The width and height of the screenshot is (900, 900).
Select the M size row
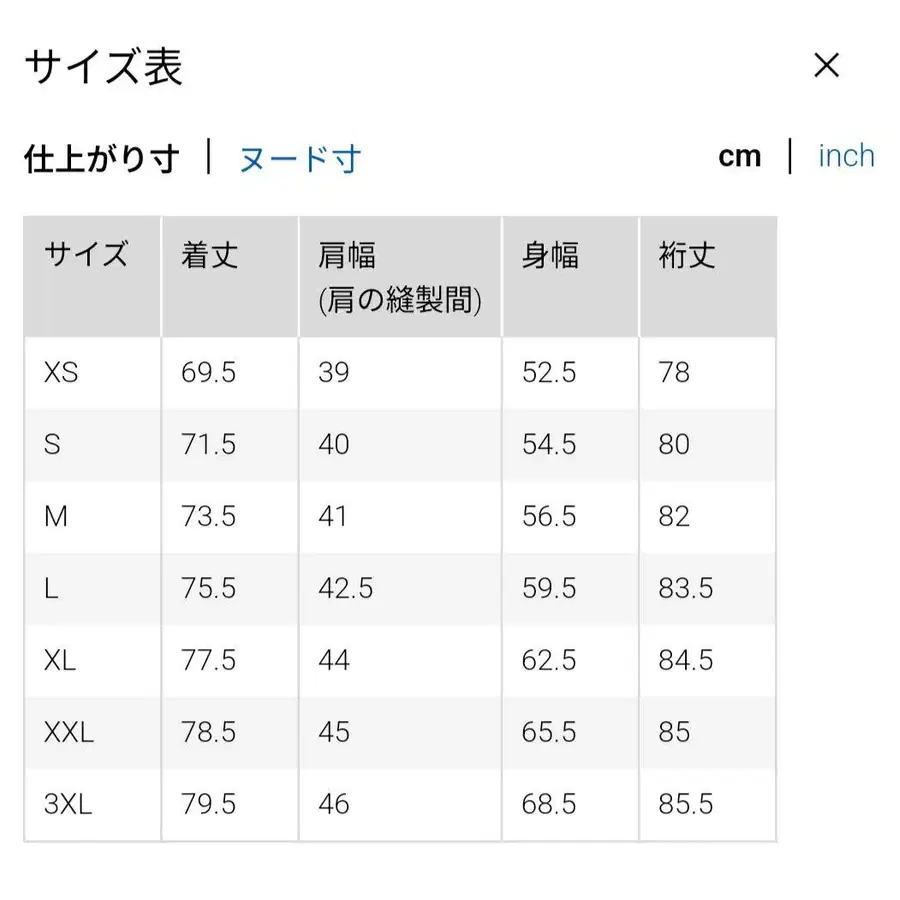coord(56,517)
